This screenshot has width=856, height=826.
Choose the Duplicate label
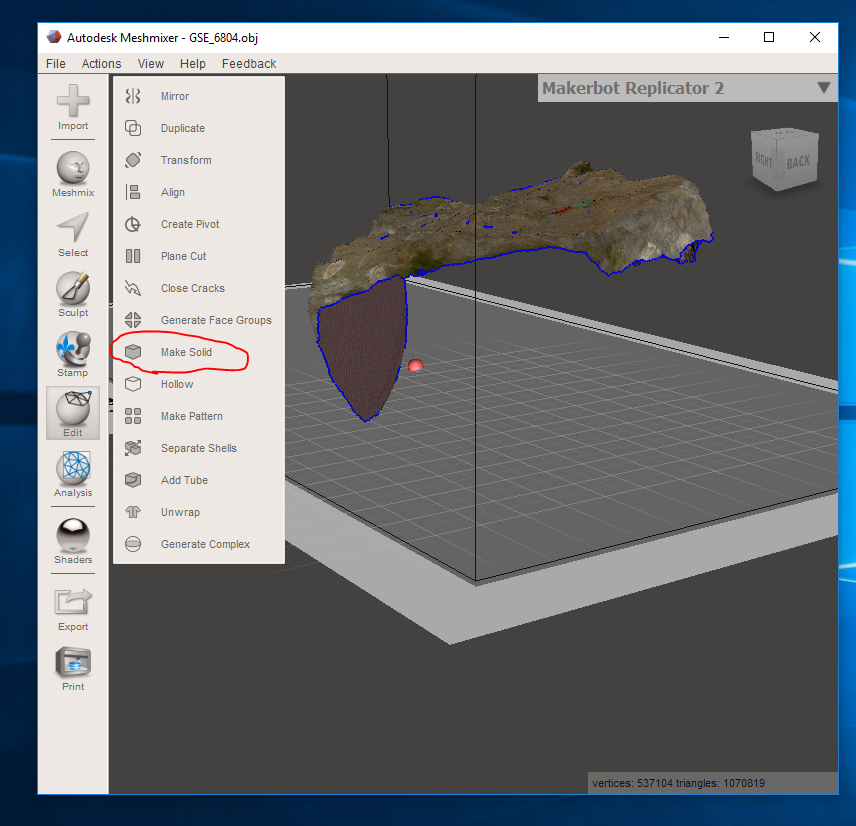pyautogui.click(x=183, y=128)
